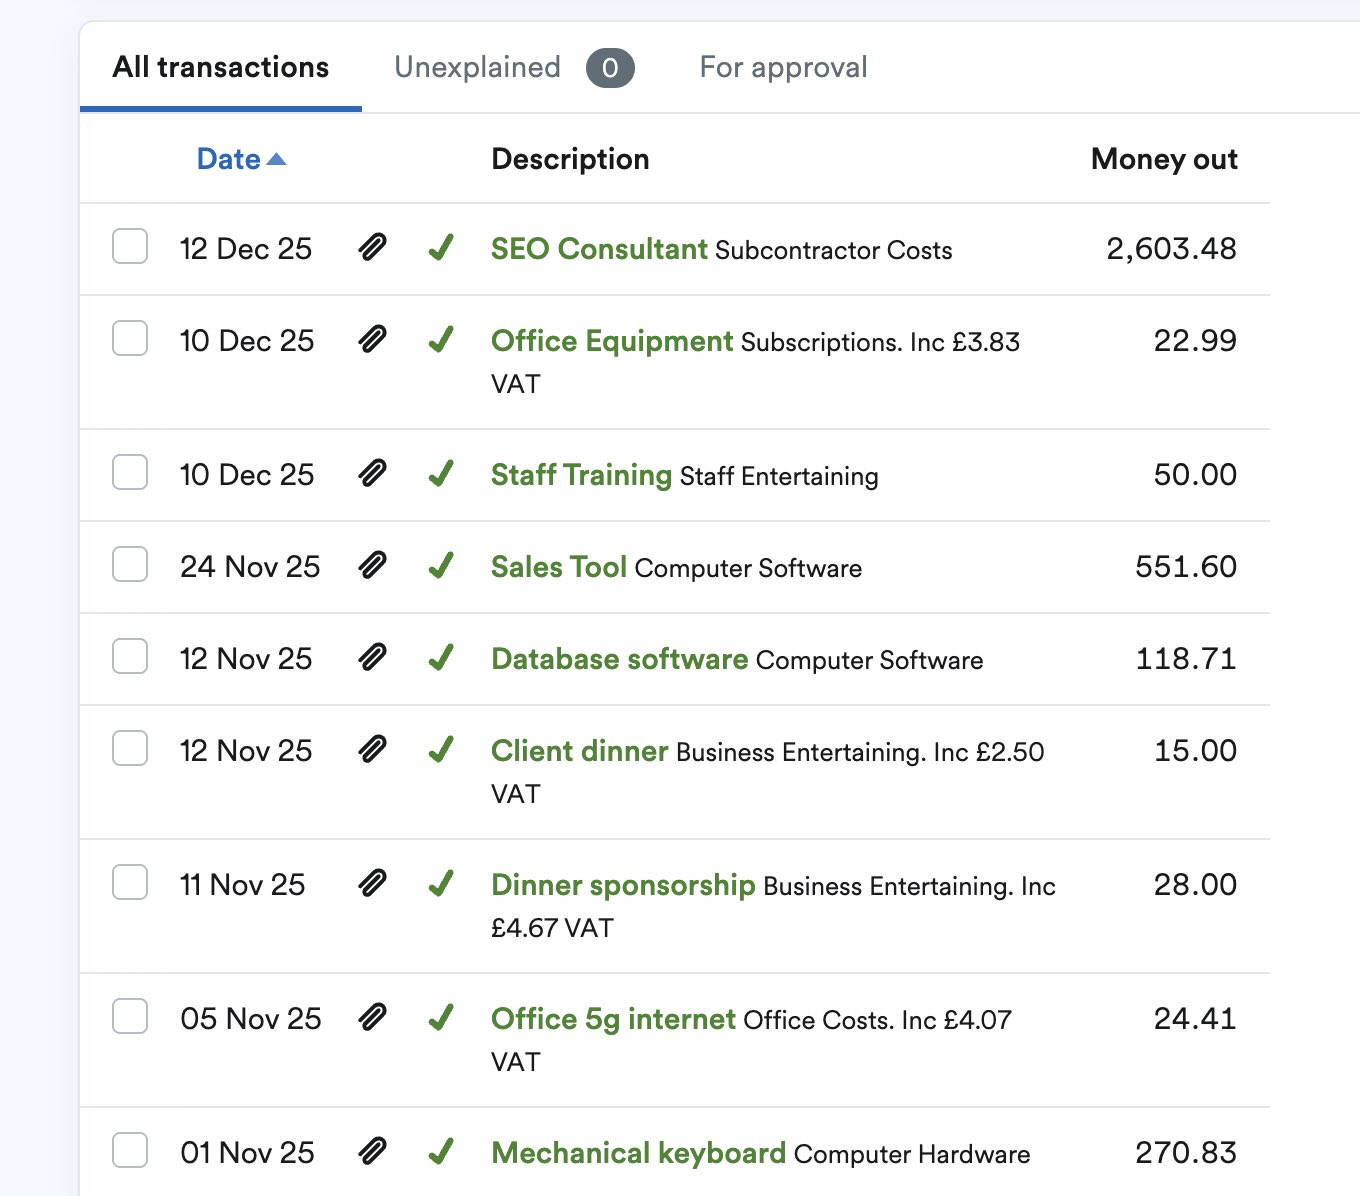Image resolution: width=1360 pixels, height=1196 pixels.
Task: Click the paperclip icon on Mechanical keyboard row
Action: tap(372, 1151)
